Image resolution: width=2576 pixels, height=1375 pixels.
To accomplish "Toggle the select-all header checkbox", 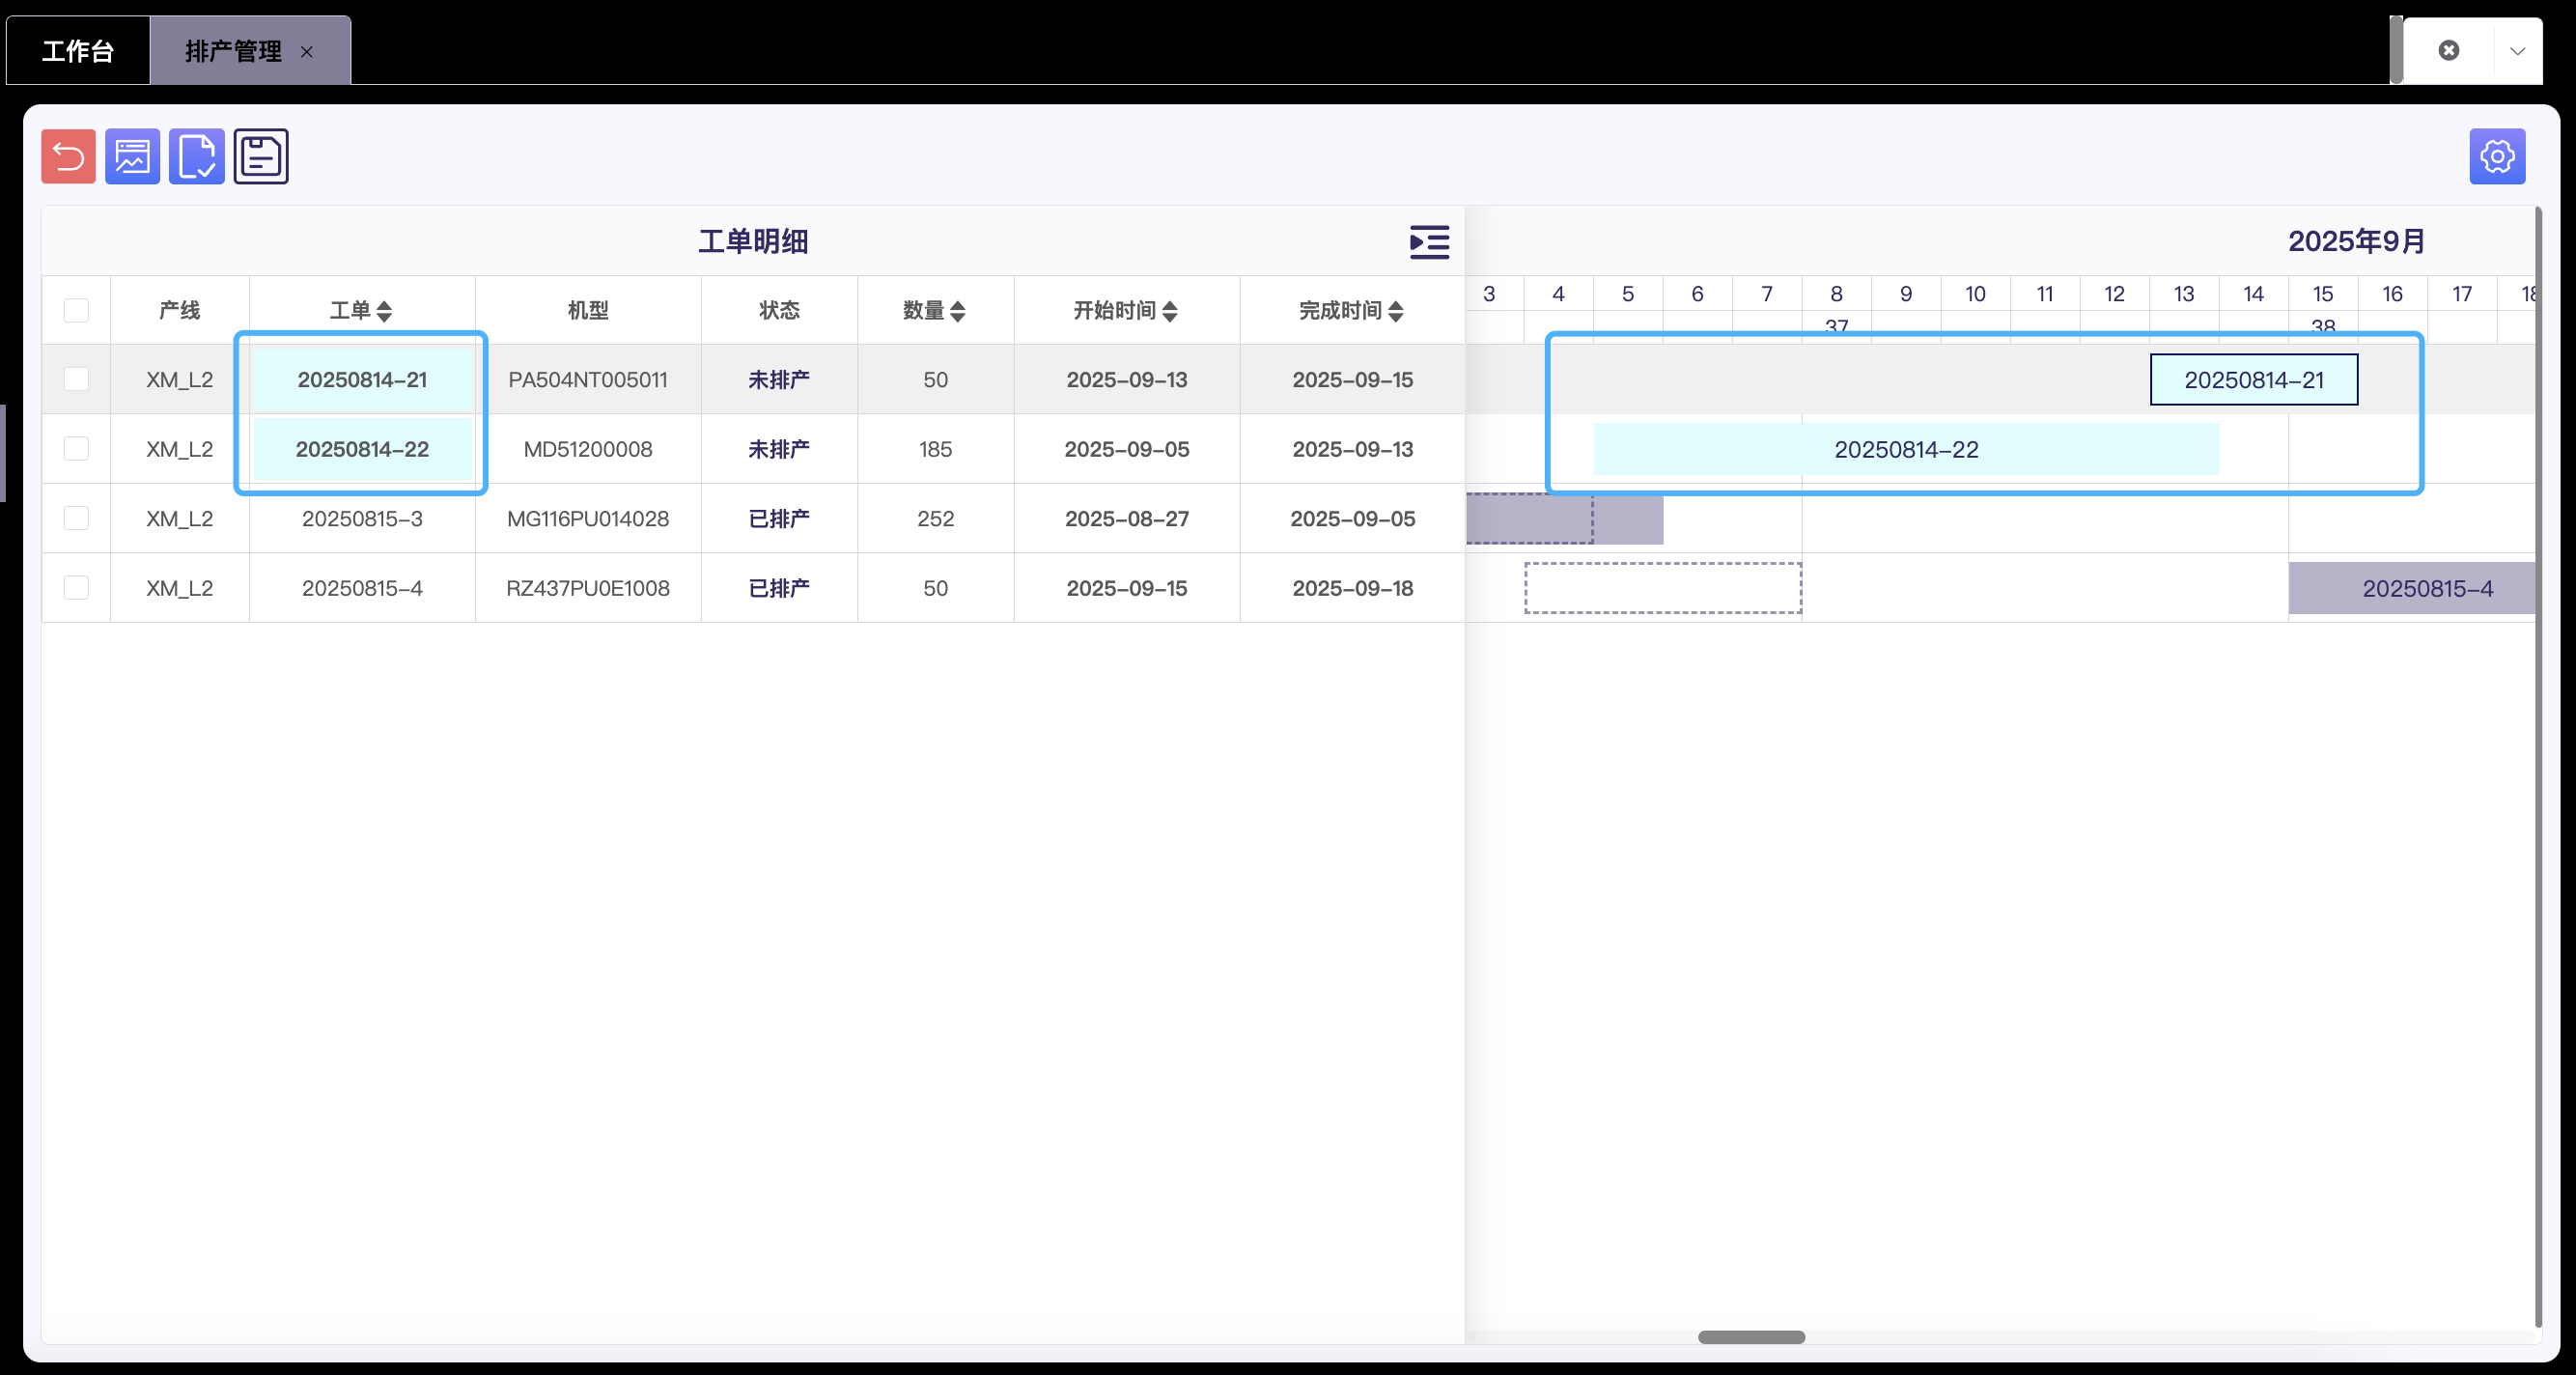I will tap(76, 310).
